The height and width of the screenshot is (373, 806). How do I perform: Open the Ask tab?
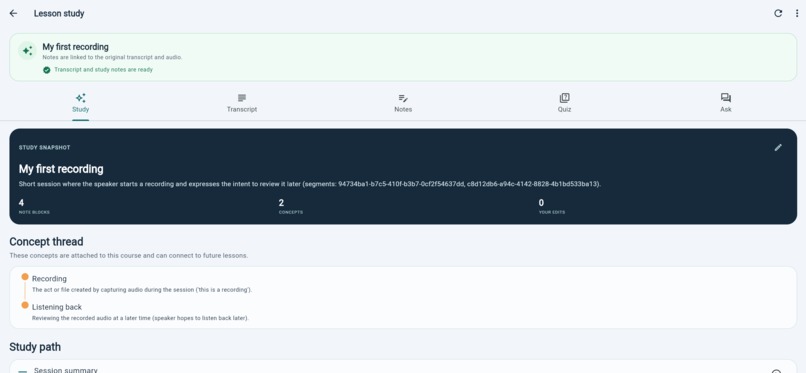pos(725,103)
